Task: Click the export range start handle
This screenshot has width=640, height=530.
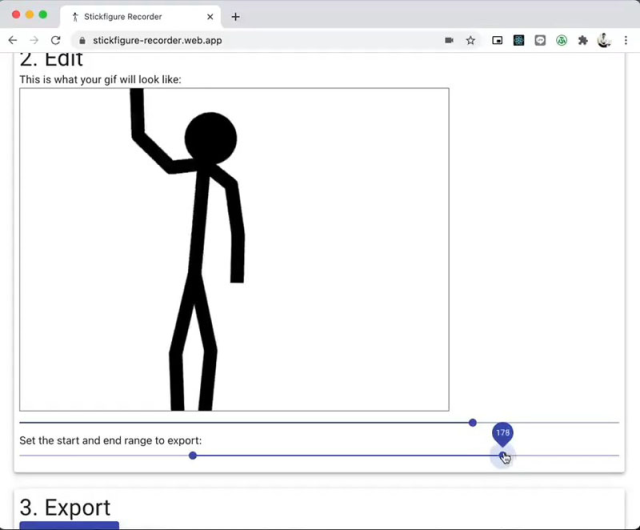Action: coord(193,456)
